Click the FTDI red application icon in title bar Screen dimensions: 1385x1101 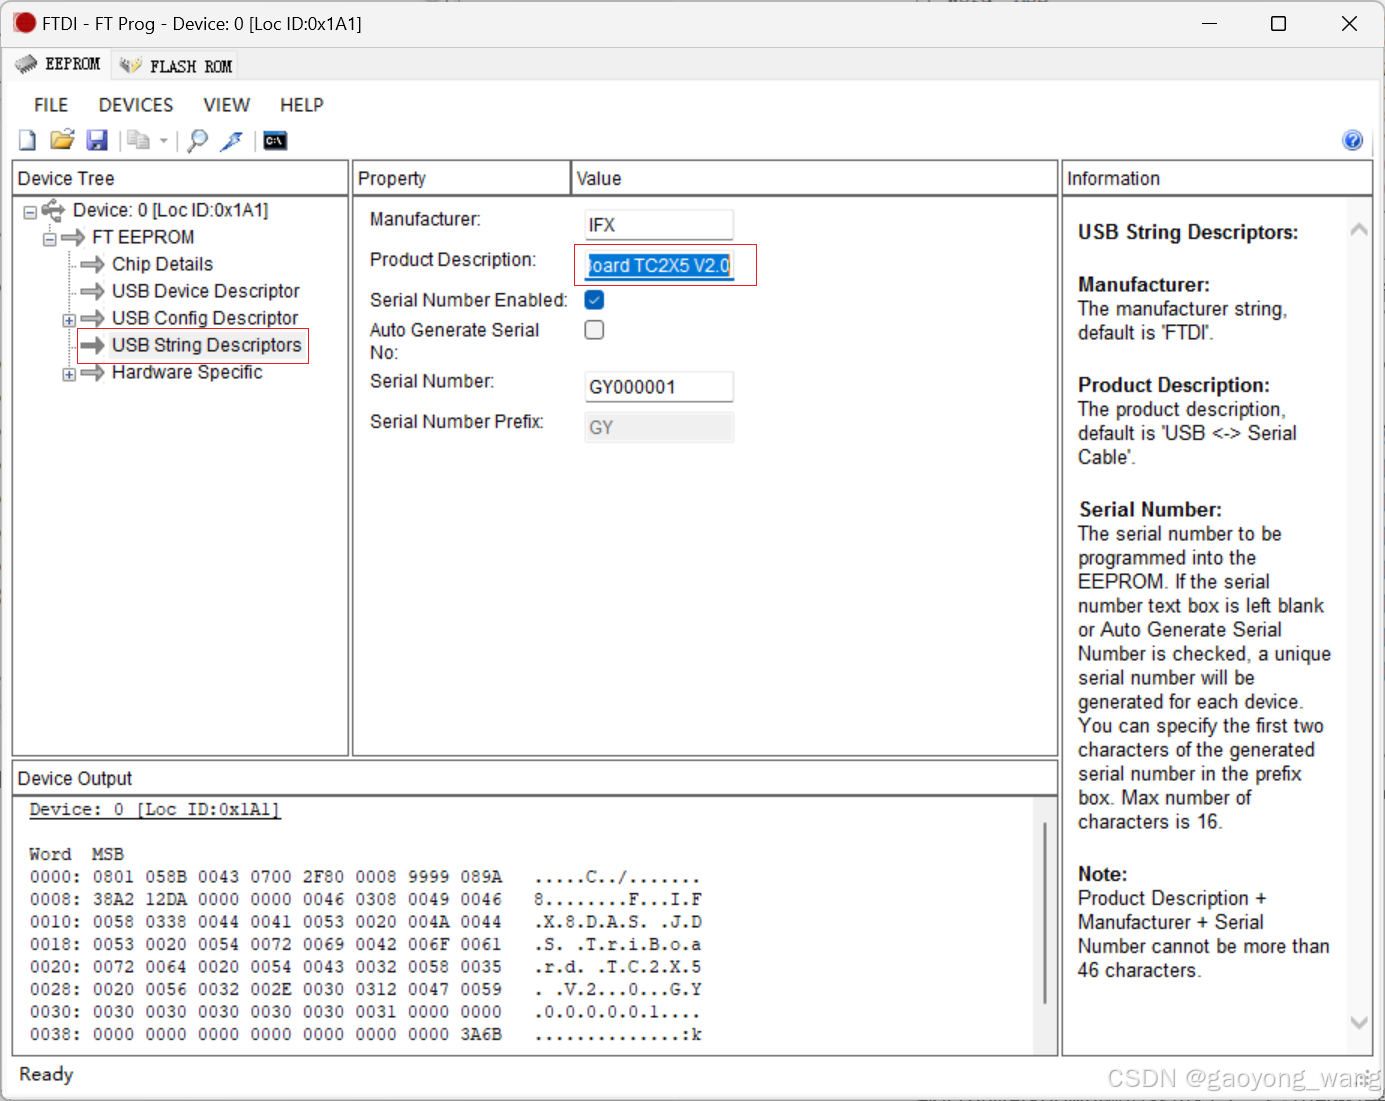pyautogui.click(x=25, y=23)
